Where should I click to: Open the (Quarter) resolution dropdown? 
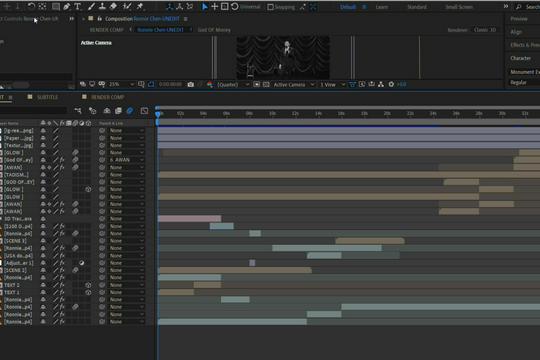point(233,84)
